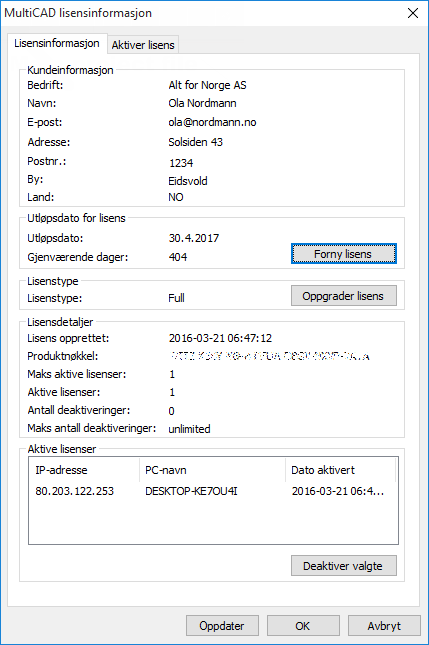Screen dimensions: 429x645
Task: Click the Utløpsdato label
Action: pos(55,238)
